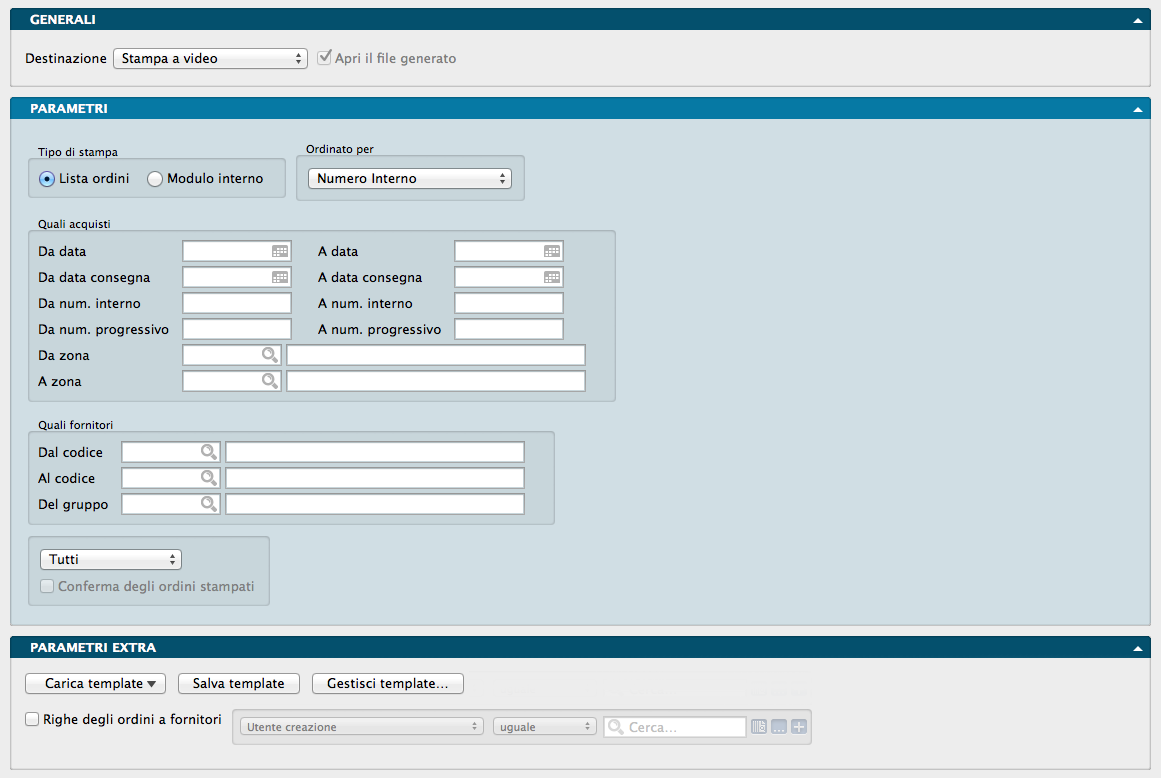Viewport: 1161px width, 778px height.
Task: Click the Dal codice lookup magnifier
Action: tap(209, 452)
